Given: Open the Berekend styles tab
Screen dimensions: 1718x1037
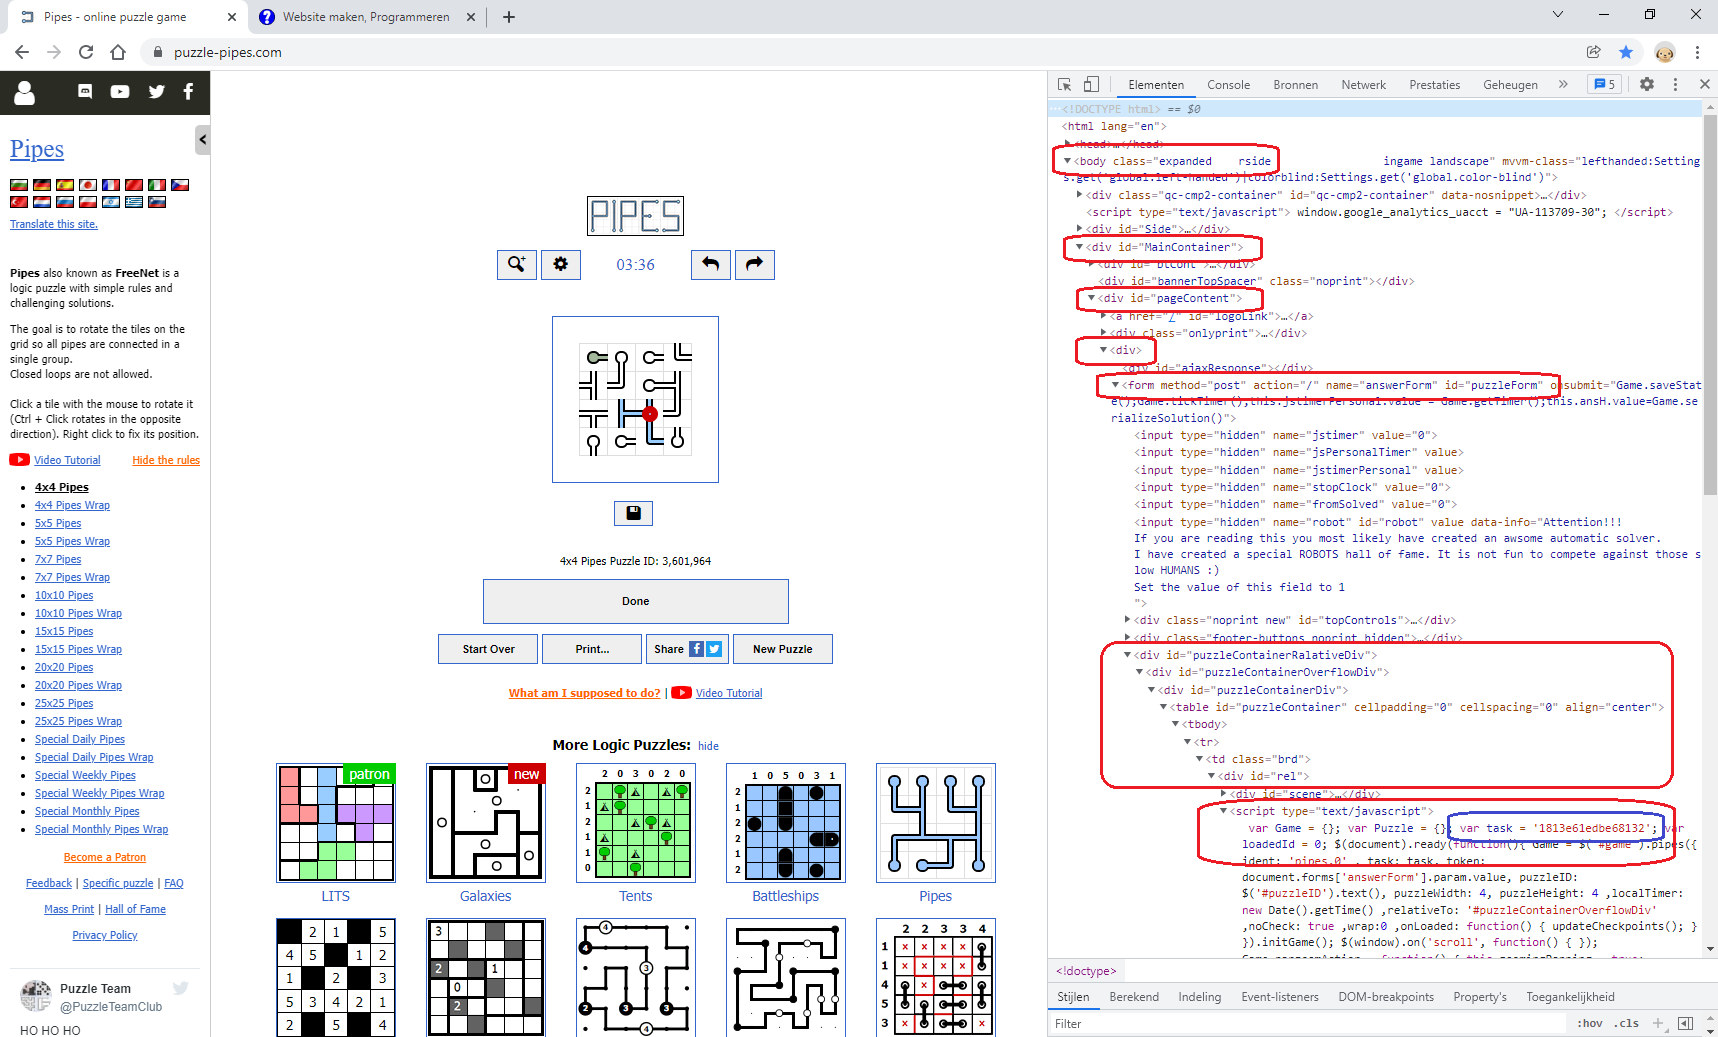Looking at the screenshot, I should pos(1134,997).
